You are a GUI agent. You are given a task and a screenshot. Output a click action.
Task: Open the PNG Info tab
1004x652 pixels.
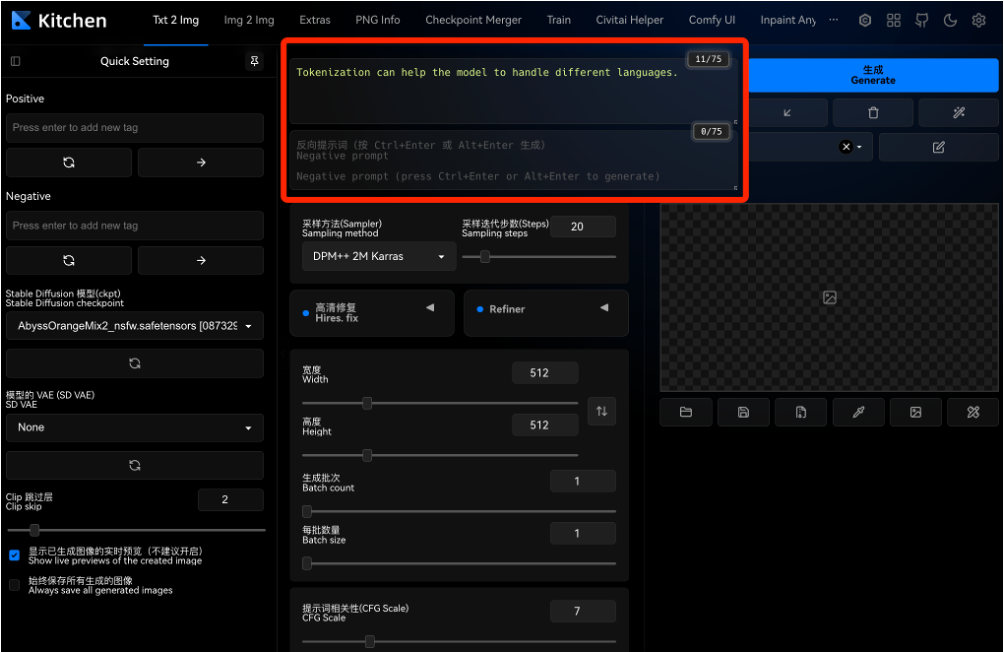(x=378, y=20)
